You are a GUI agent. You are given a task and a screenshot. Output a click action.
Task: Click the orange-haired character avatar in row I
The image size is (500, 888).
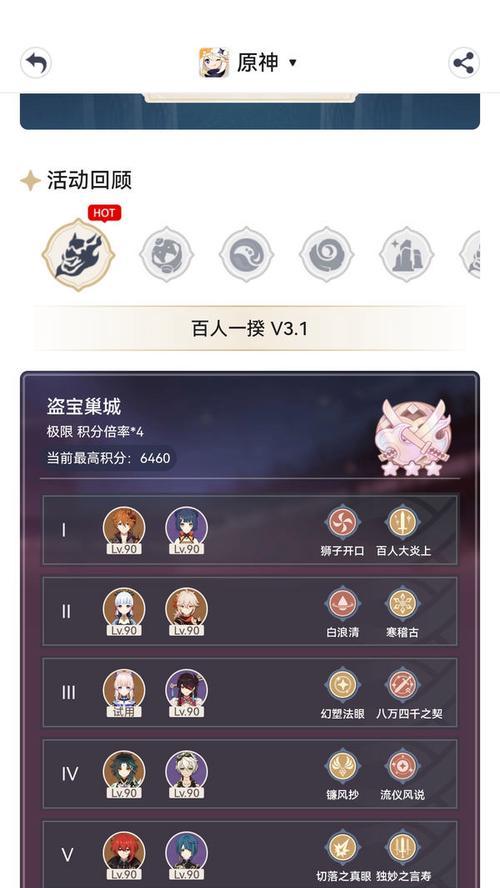tap(124, 530)
